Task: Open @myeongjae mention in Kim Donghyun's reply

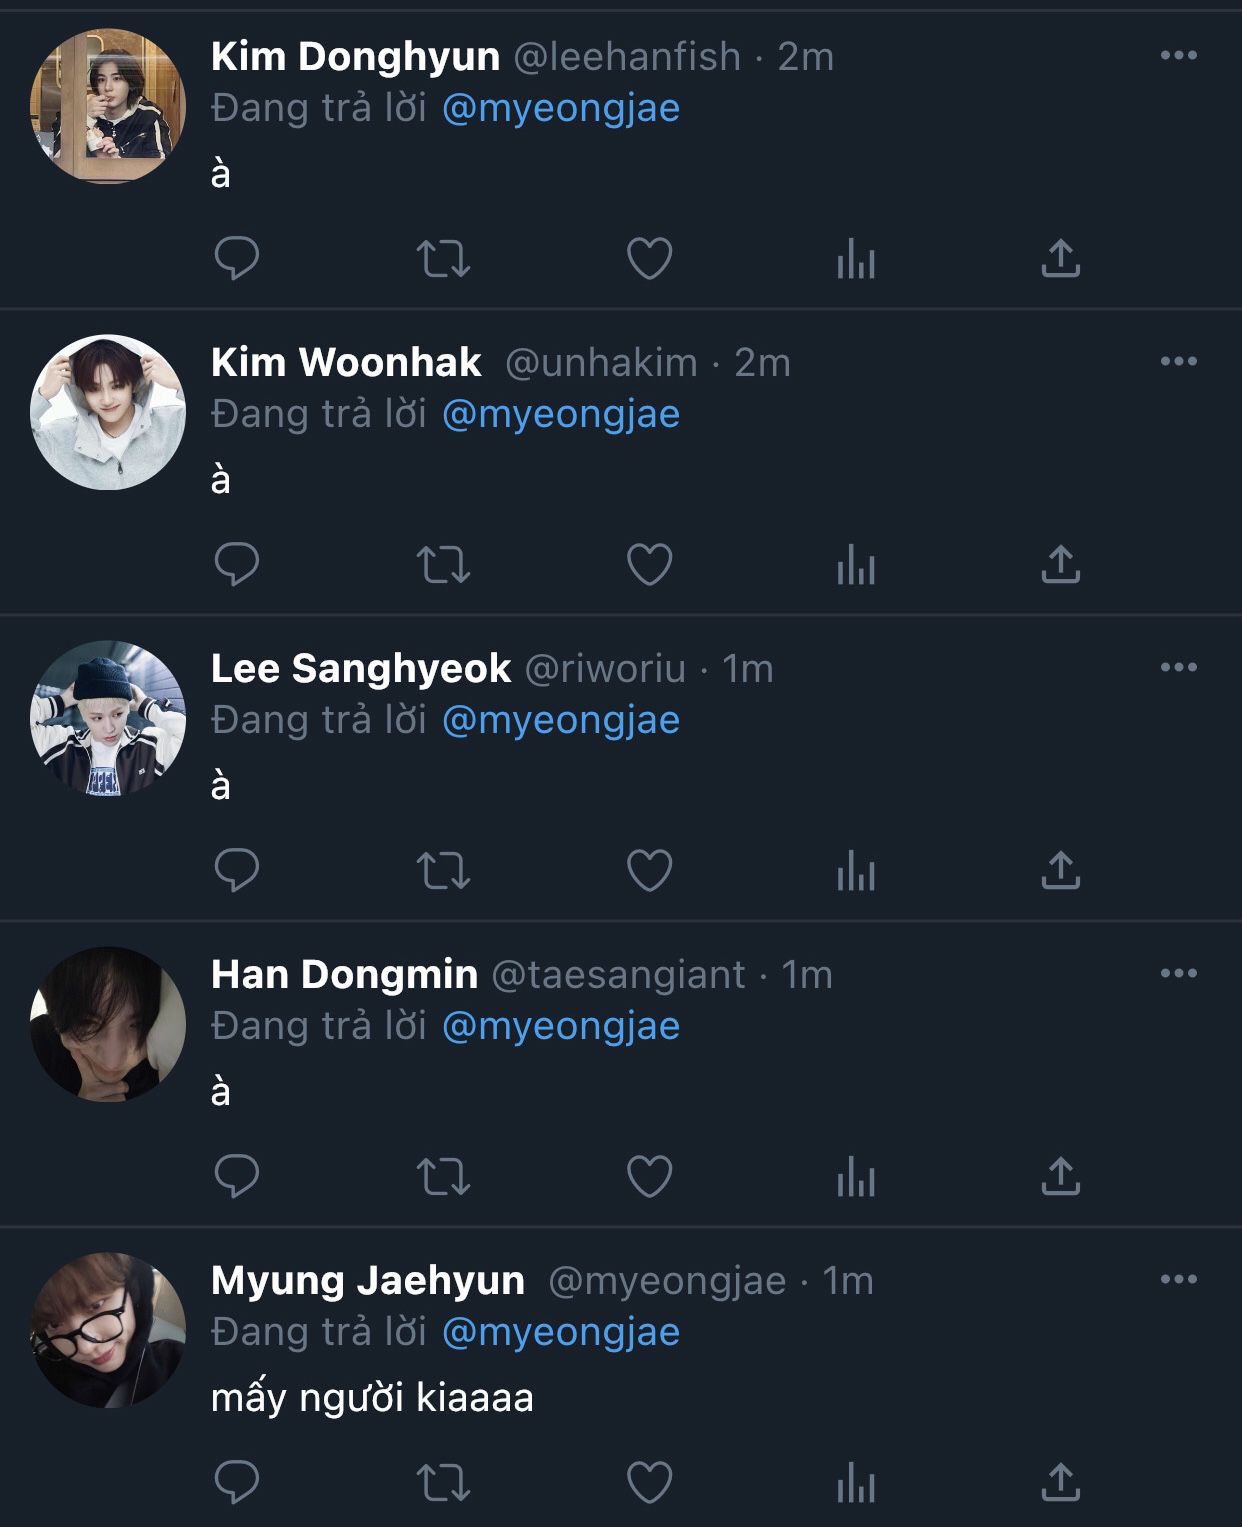Action: click(x=560, y=108)
